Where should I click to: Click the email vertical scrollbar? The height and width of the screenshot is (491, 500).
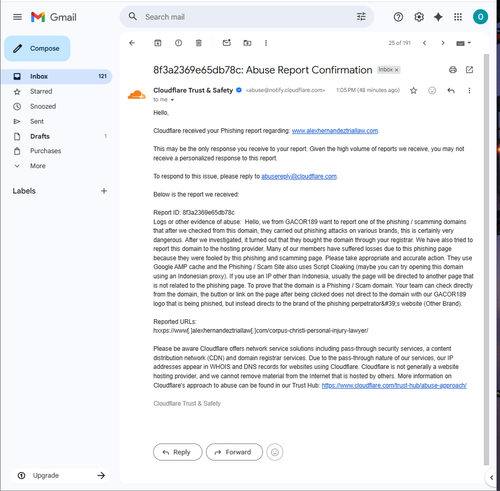(486, 259)
